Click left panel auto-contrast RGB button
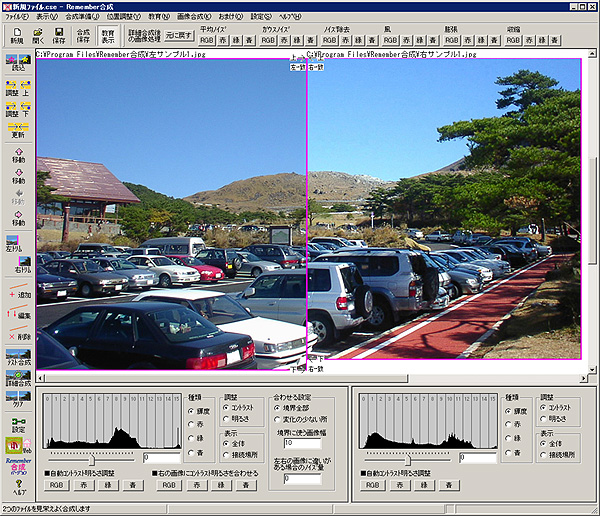This screenshot has height=516, width=600. click(x=57, y=485)
